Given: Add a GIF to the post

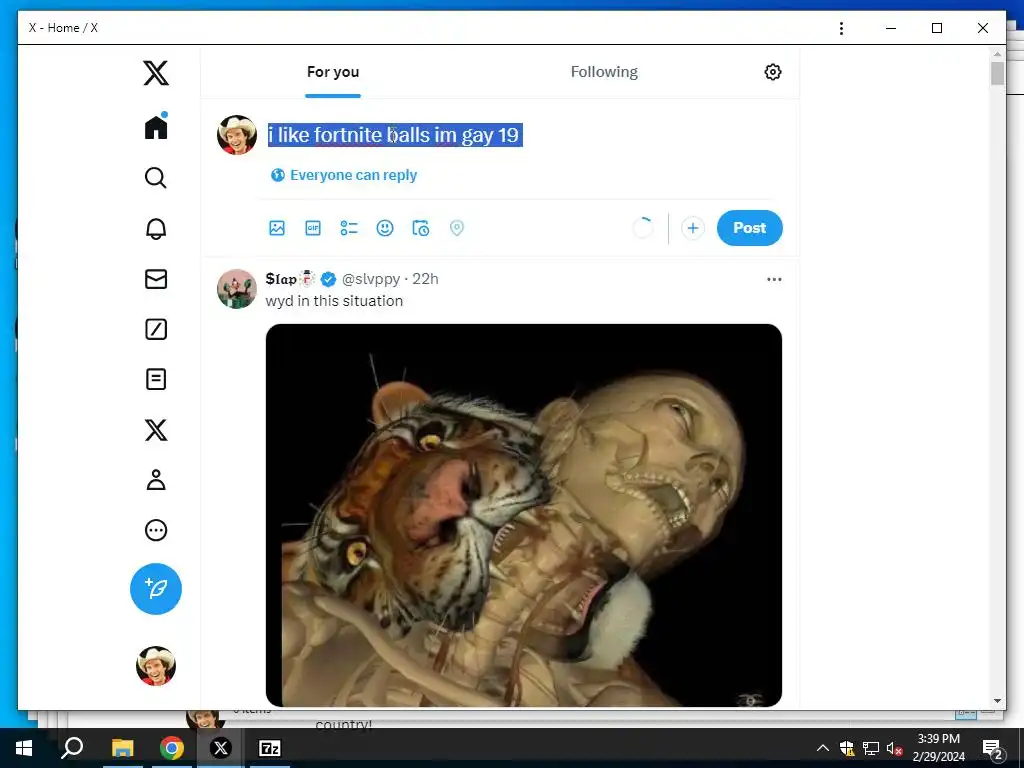Looking at the screenshot, I should point(313,228).
